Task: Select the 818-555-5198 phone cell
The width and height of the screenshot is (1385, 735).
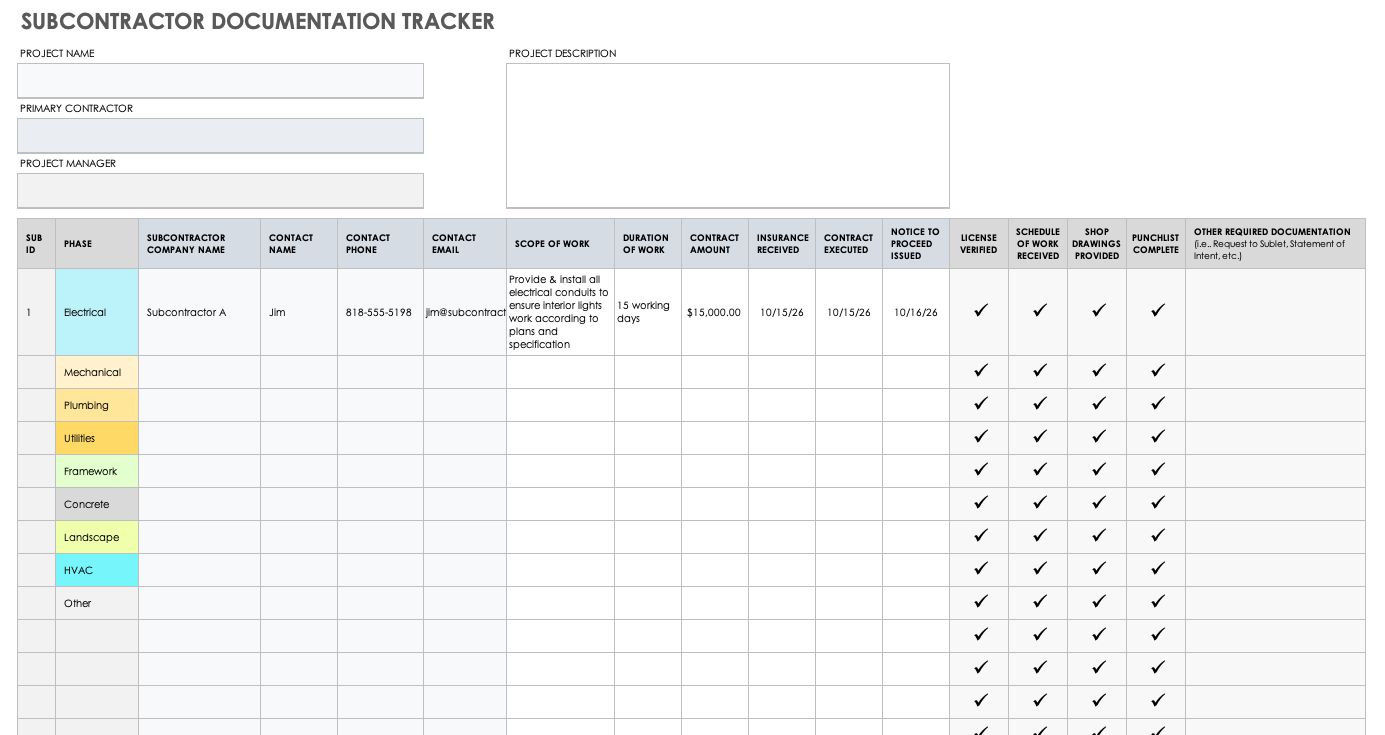Action: click(x=379, y=312)
